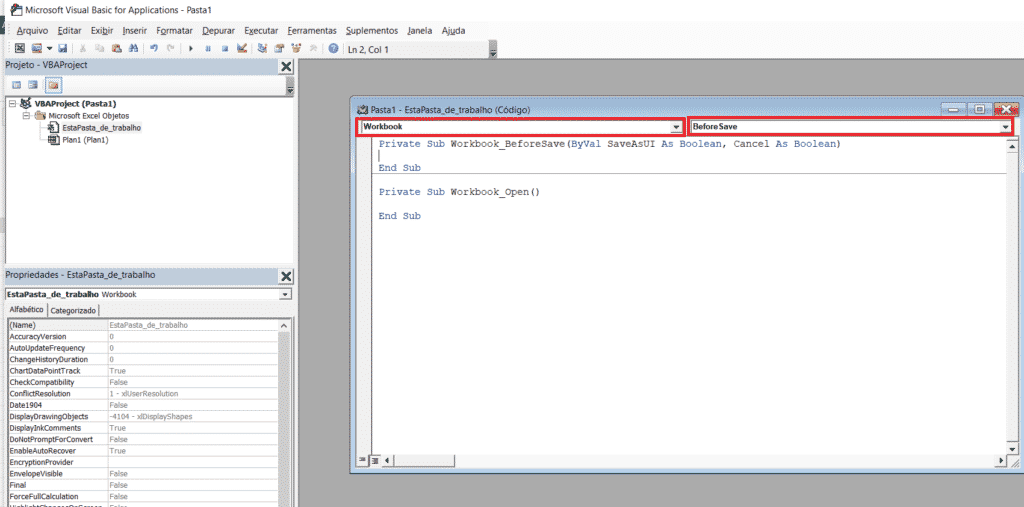Open the Formatar menu
Viewport: 1024px width, 507px height.
pyautogui.click(x=174, y=31)
